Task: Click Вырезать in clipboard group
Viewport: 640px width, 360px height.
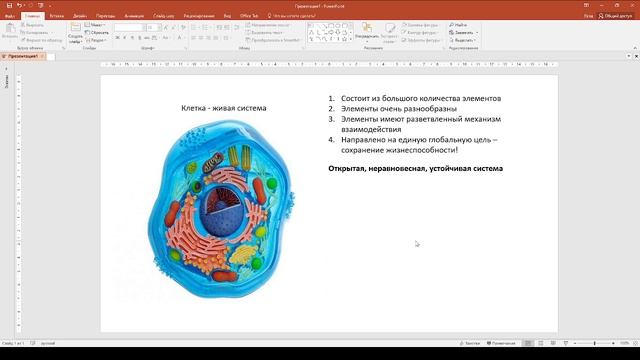Action: [x=33, y=25]
